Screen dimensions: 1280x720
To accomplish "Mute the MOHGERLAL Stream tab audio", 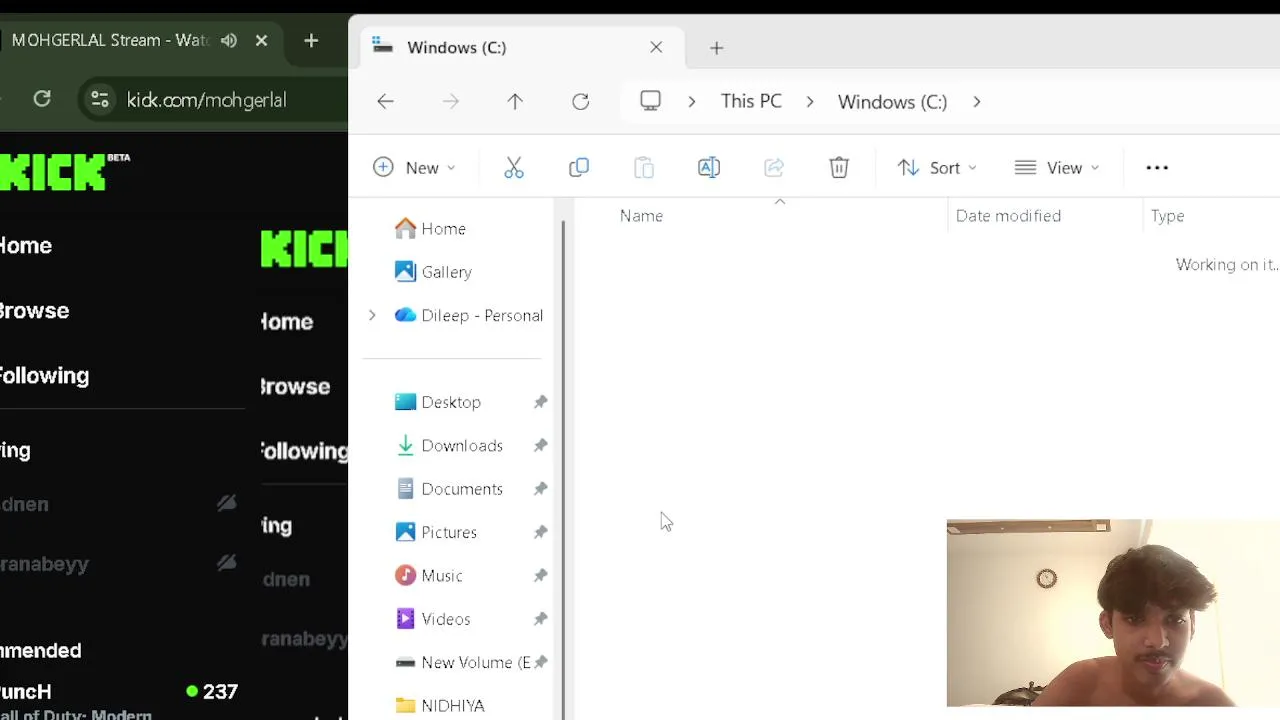I will tap(229, 40).
